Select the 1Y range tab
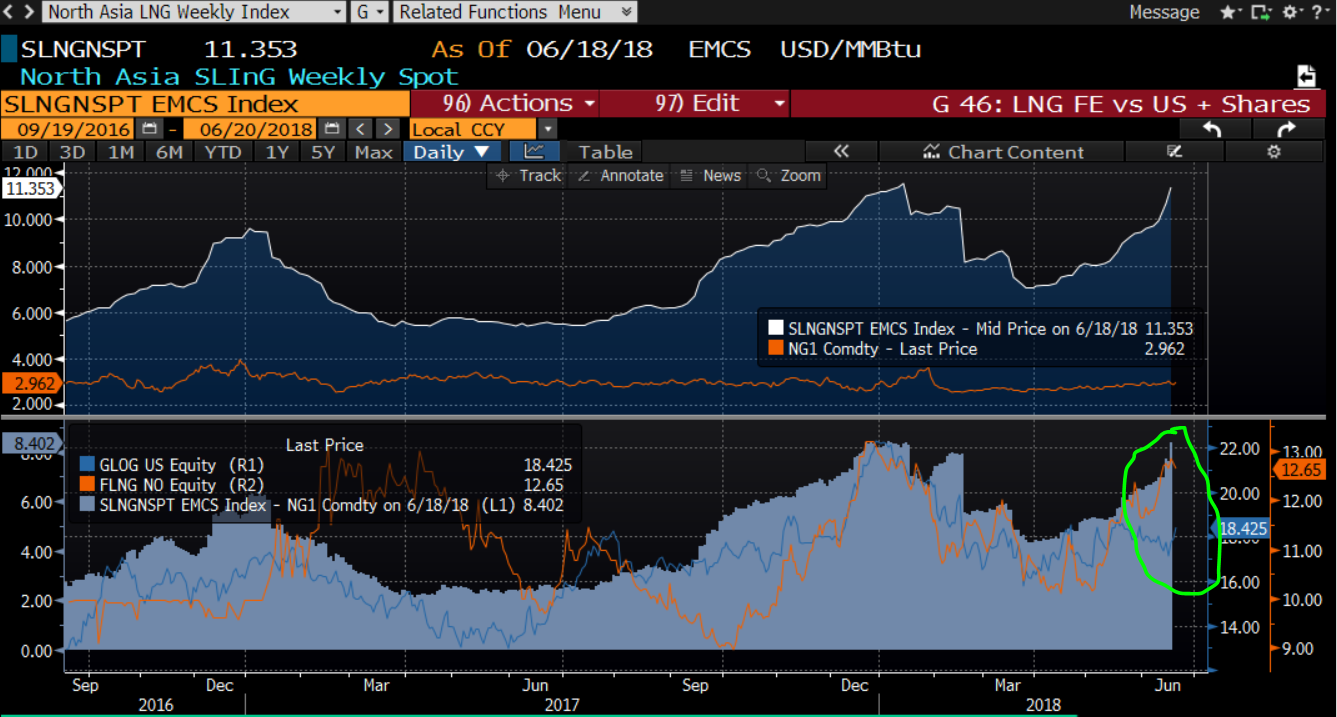Viewport: 1337px width, 717px height. 277,152
